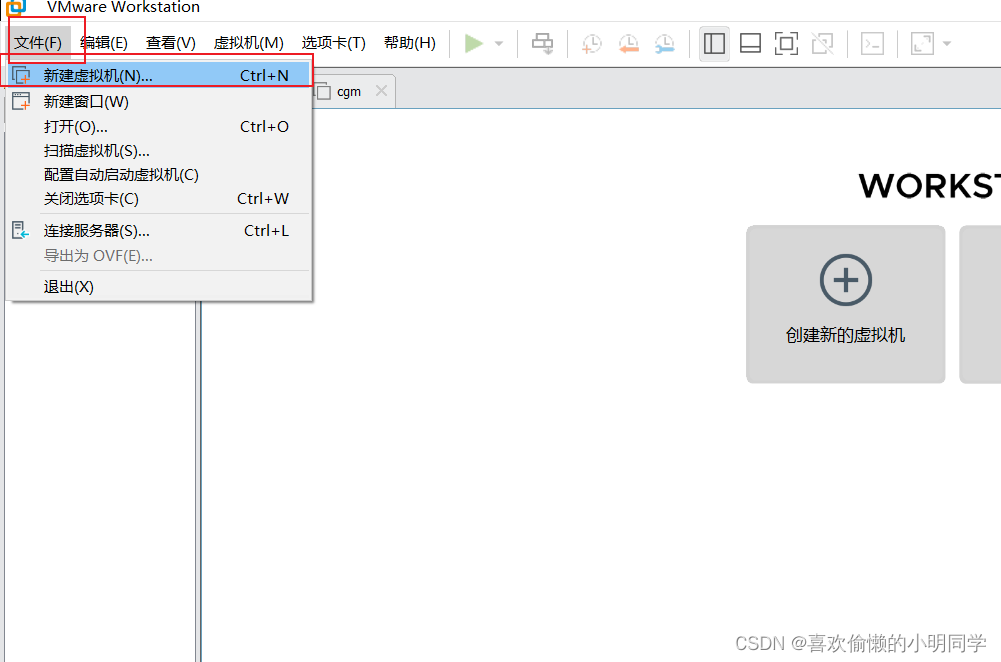
Task: Select 扫描虚拟机(S)... entry
Action: [158, 151]
